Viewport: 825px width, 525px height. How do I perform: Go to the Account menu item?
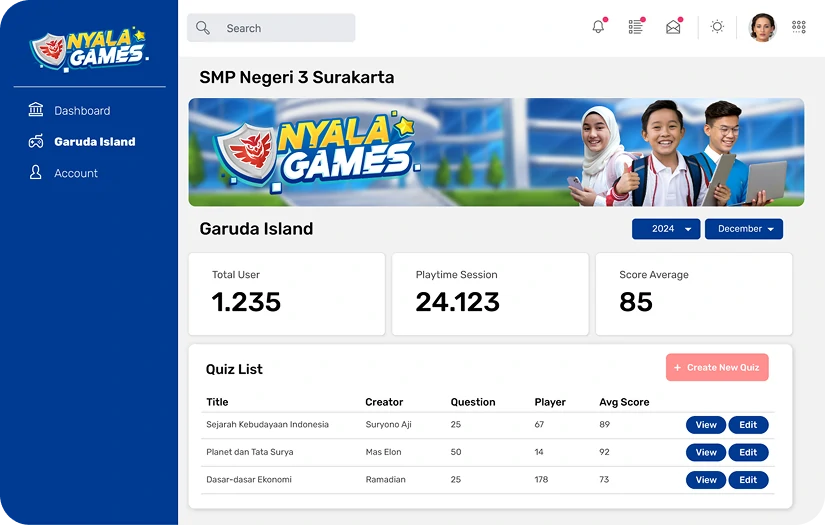click(x=76, y=173)
